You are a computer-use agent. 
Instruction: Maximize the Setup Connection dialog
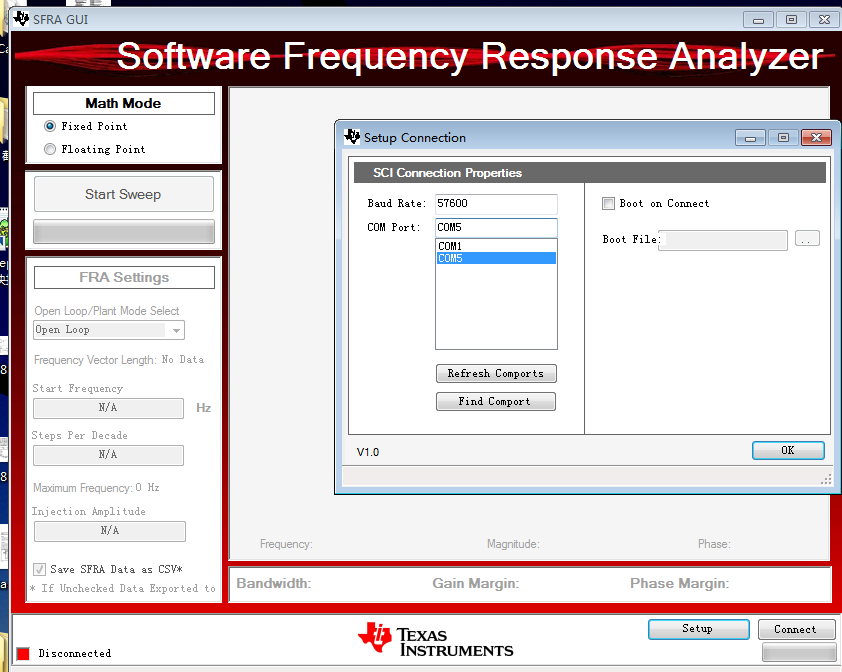(783, 138)
